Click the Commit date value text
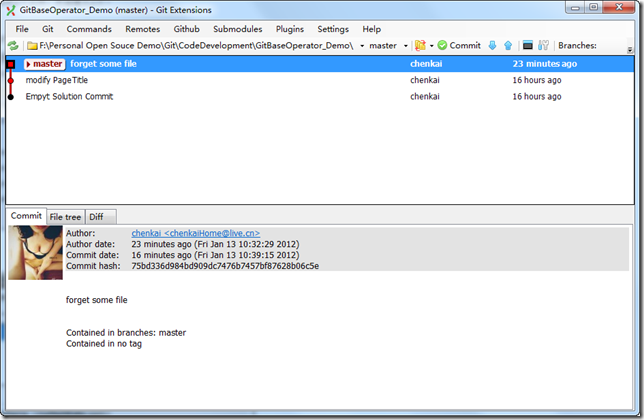 click(x=215, y=255)
